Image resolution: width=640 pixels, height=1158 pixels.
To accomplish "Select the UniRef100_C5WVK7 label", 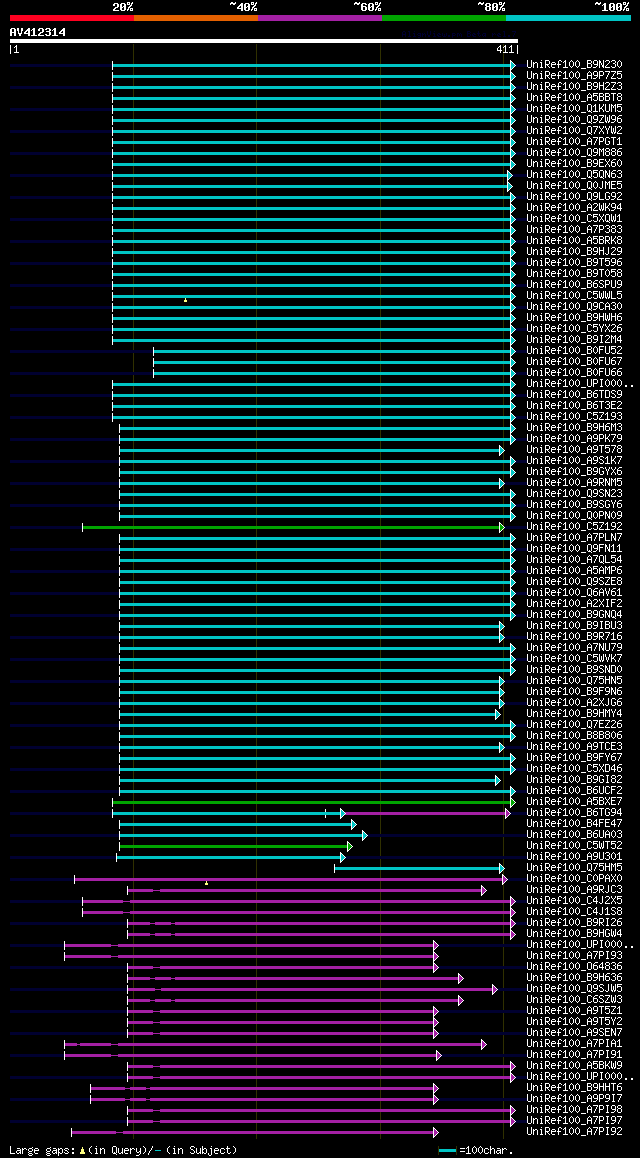I will (574, 659).
